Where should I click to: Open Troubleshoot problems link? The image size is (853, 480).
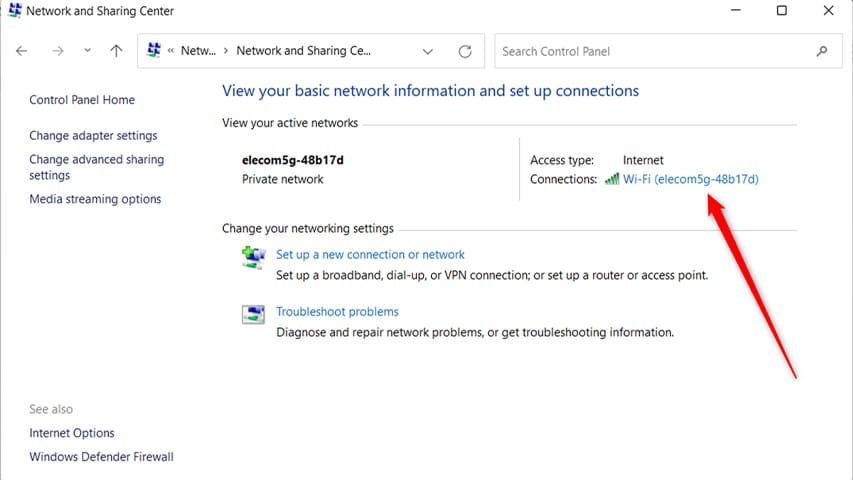pos(337,311)
